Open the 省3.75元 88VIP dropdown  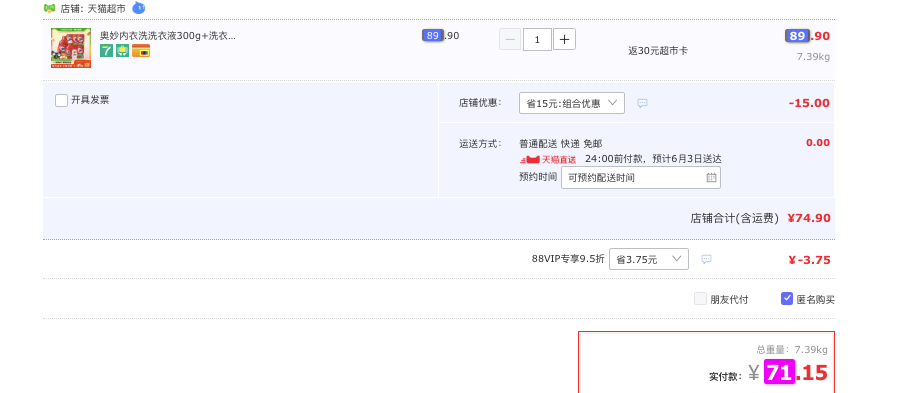click(649, 259)
